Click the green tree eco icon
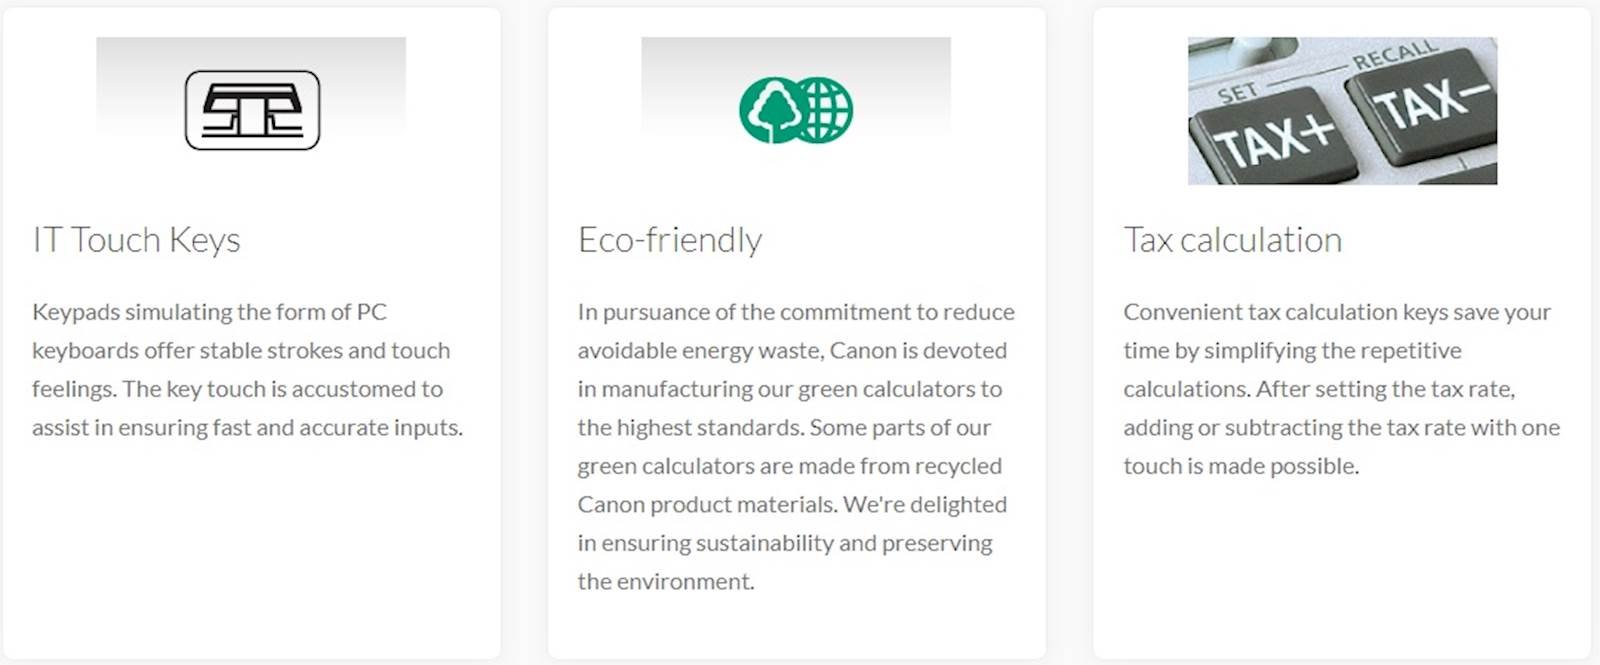 point(771,110)
